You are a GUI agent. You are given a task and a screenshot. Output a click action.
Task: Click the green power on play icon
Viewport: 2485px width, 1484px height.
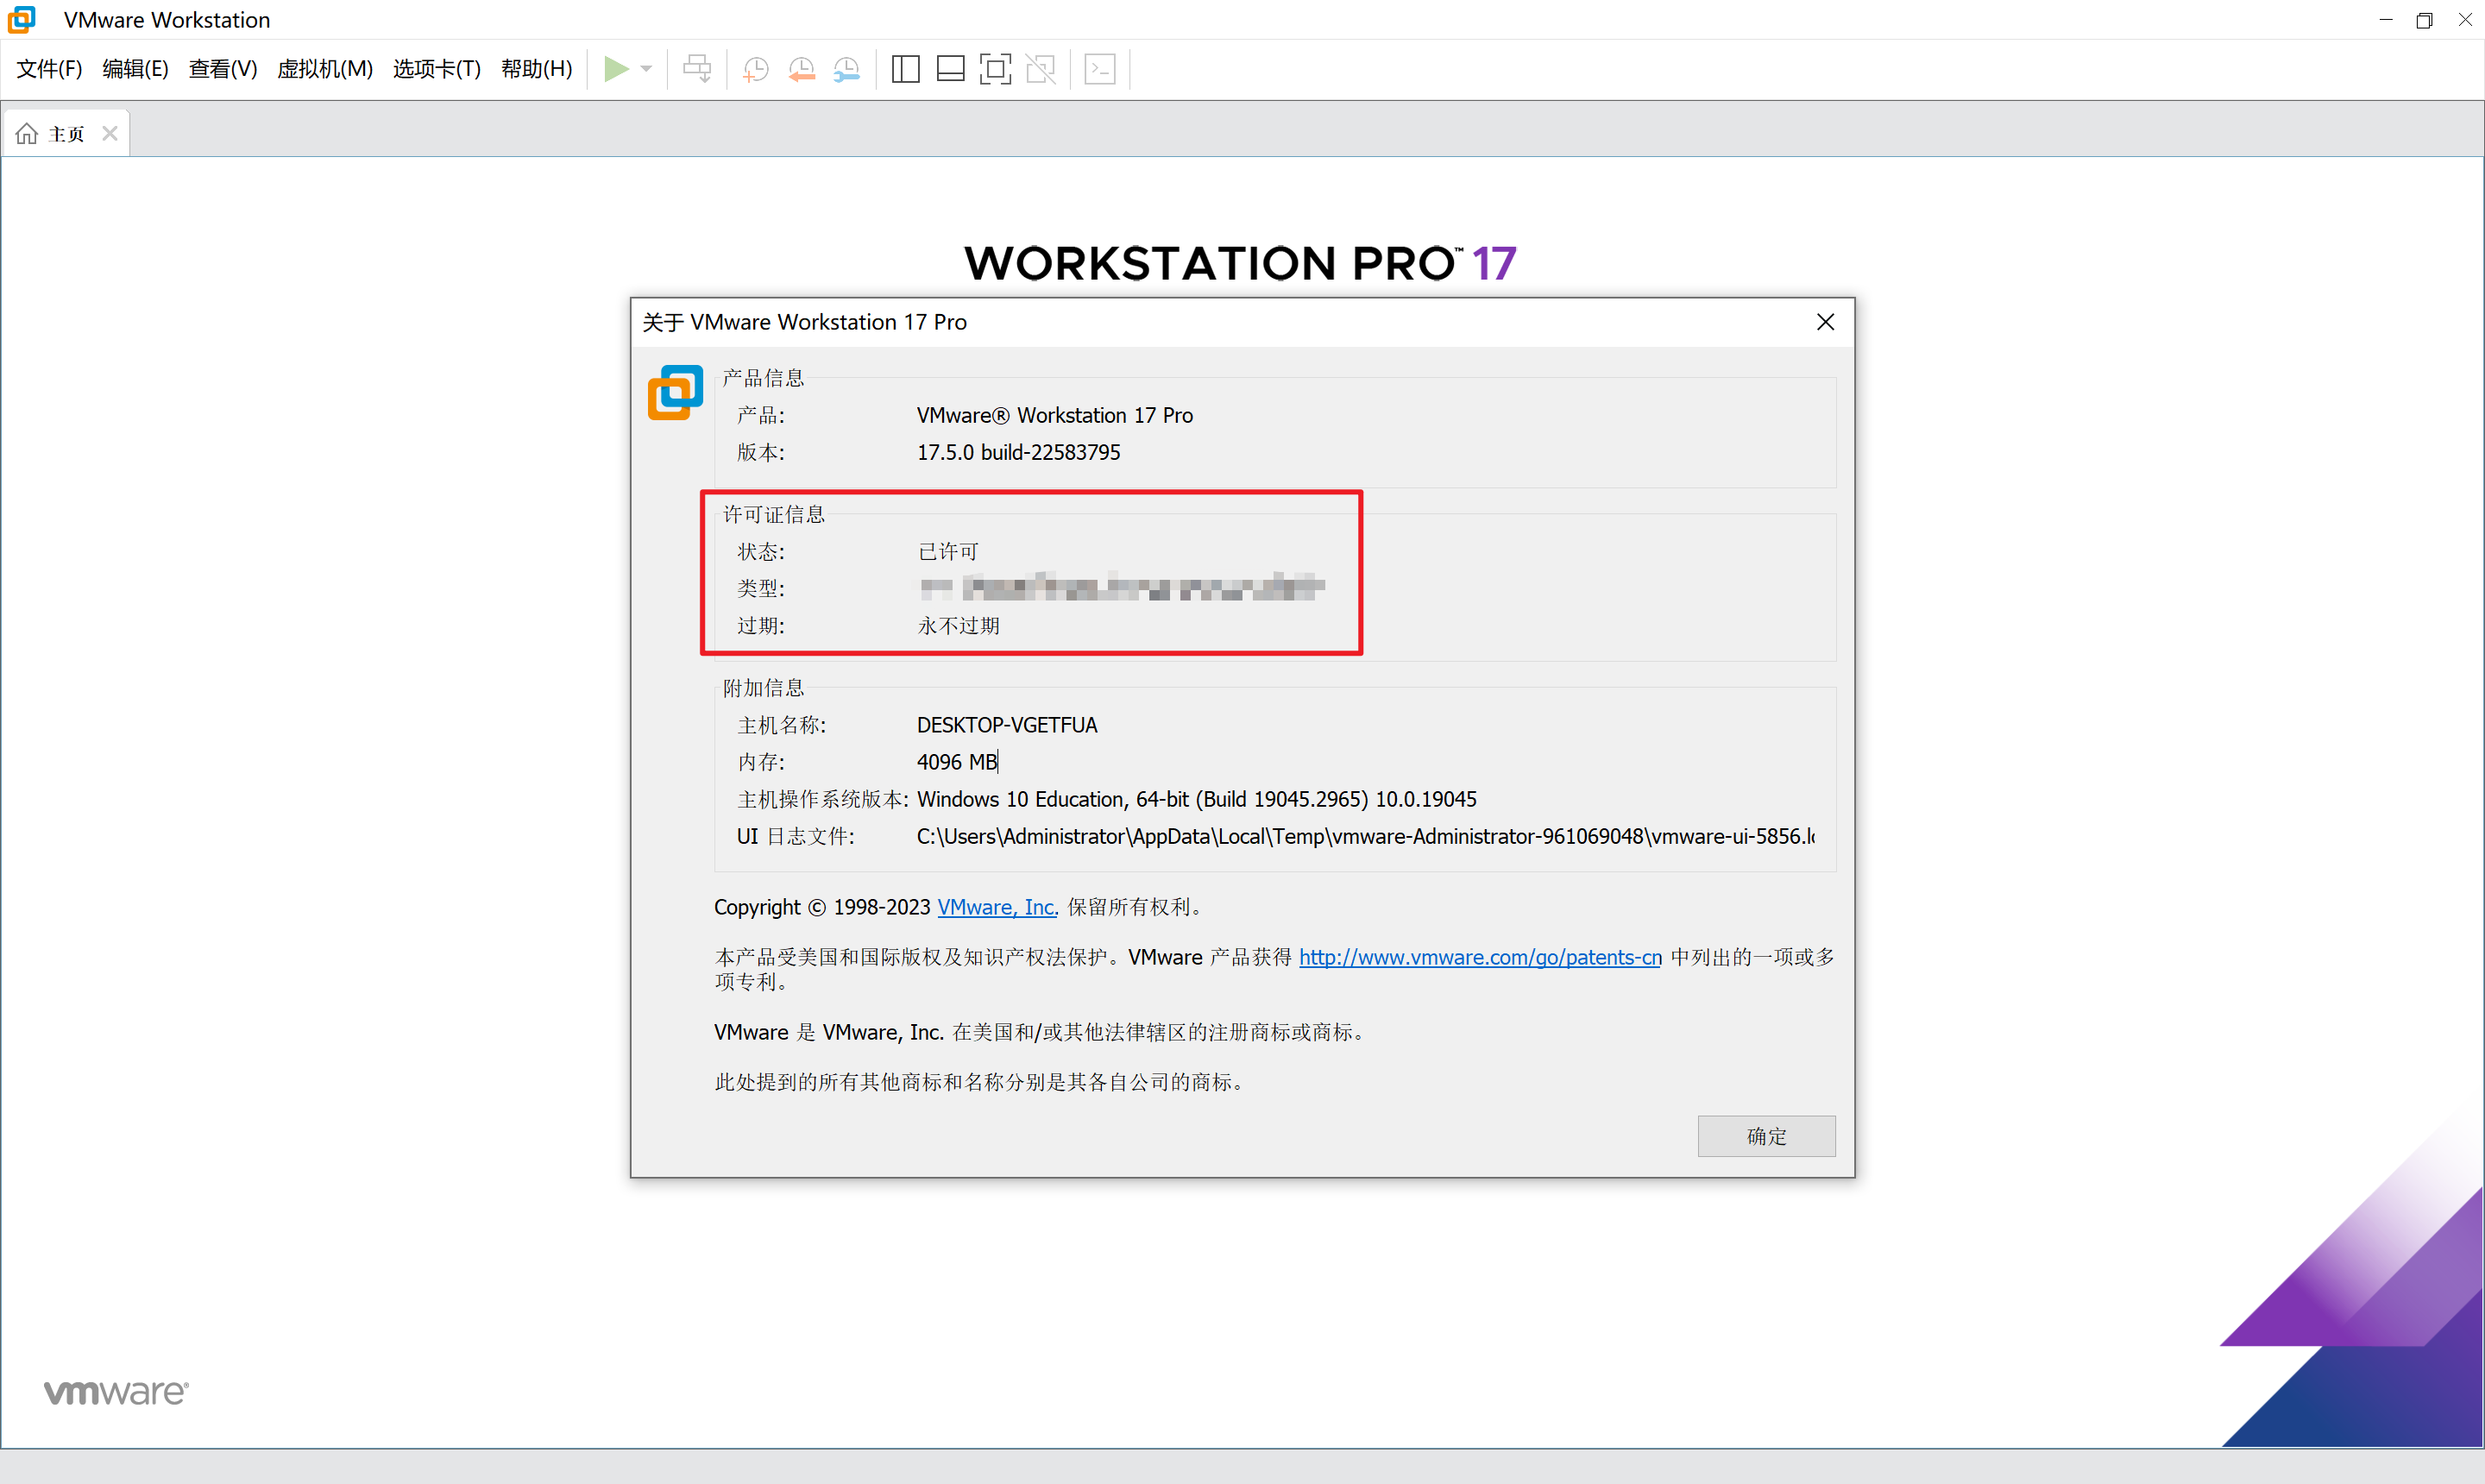click(x=616, y=69)
